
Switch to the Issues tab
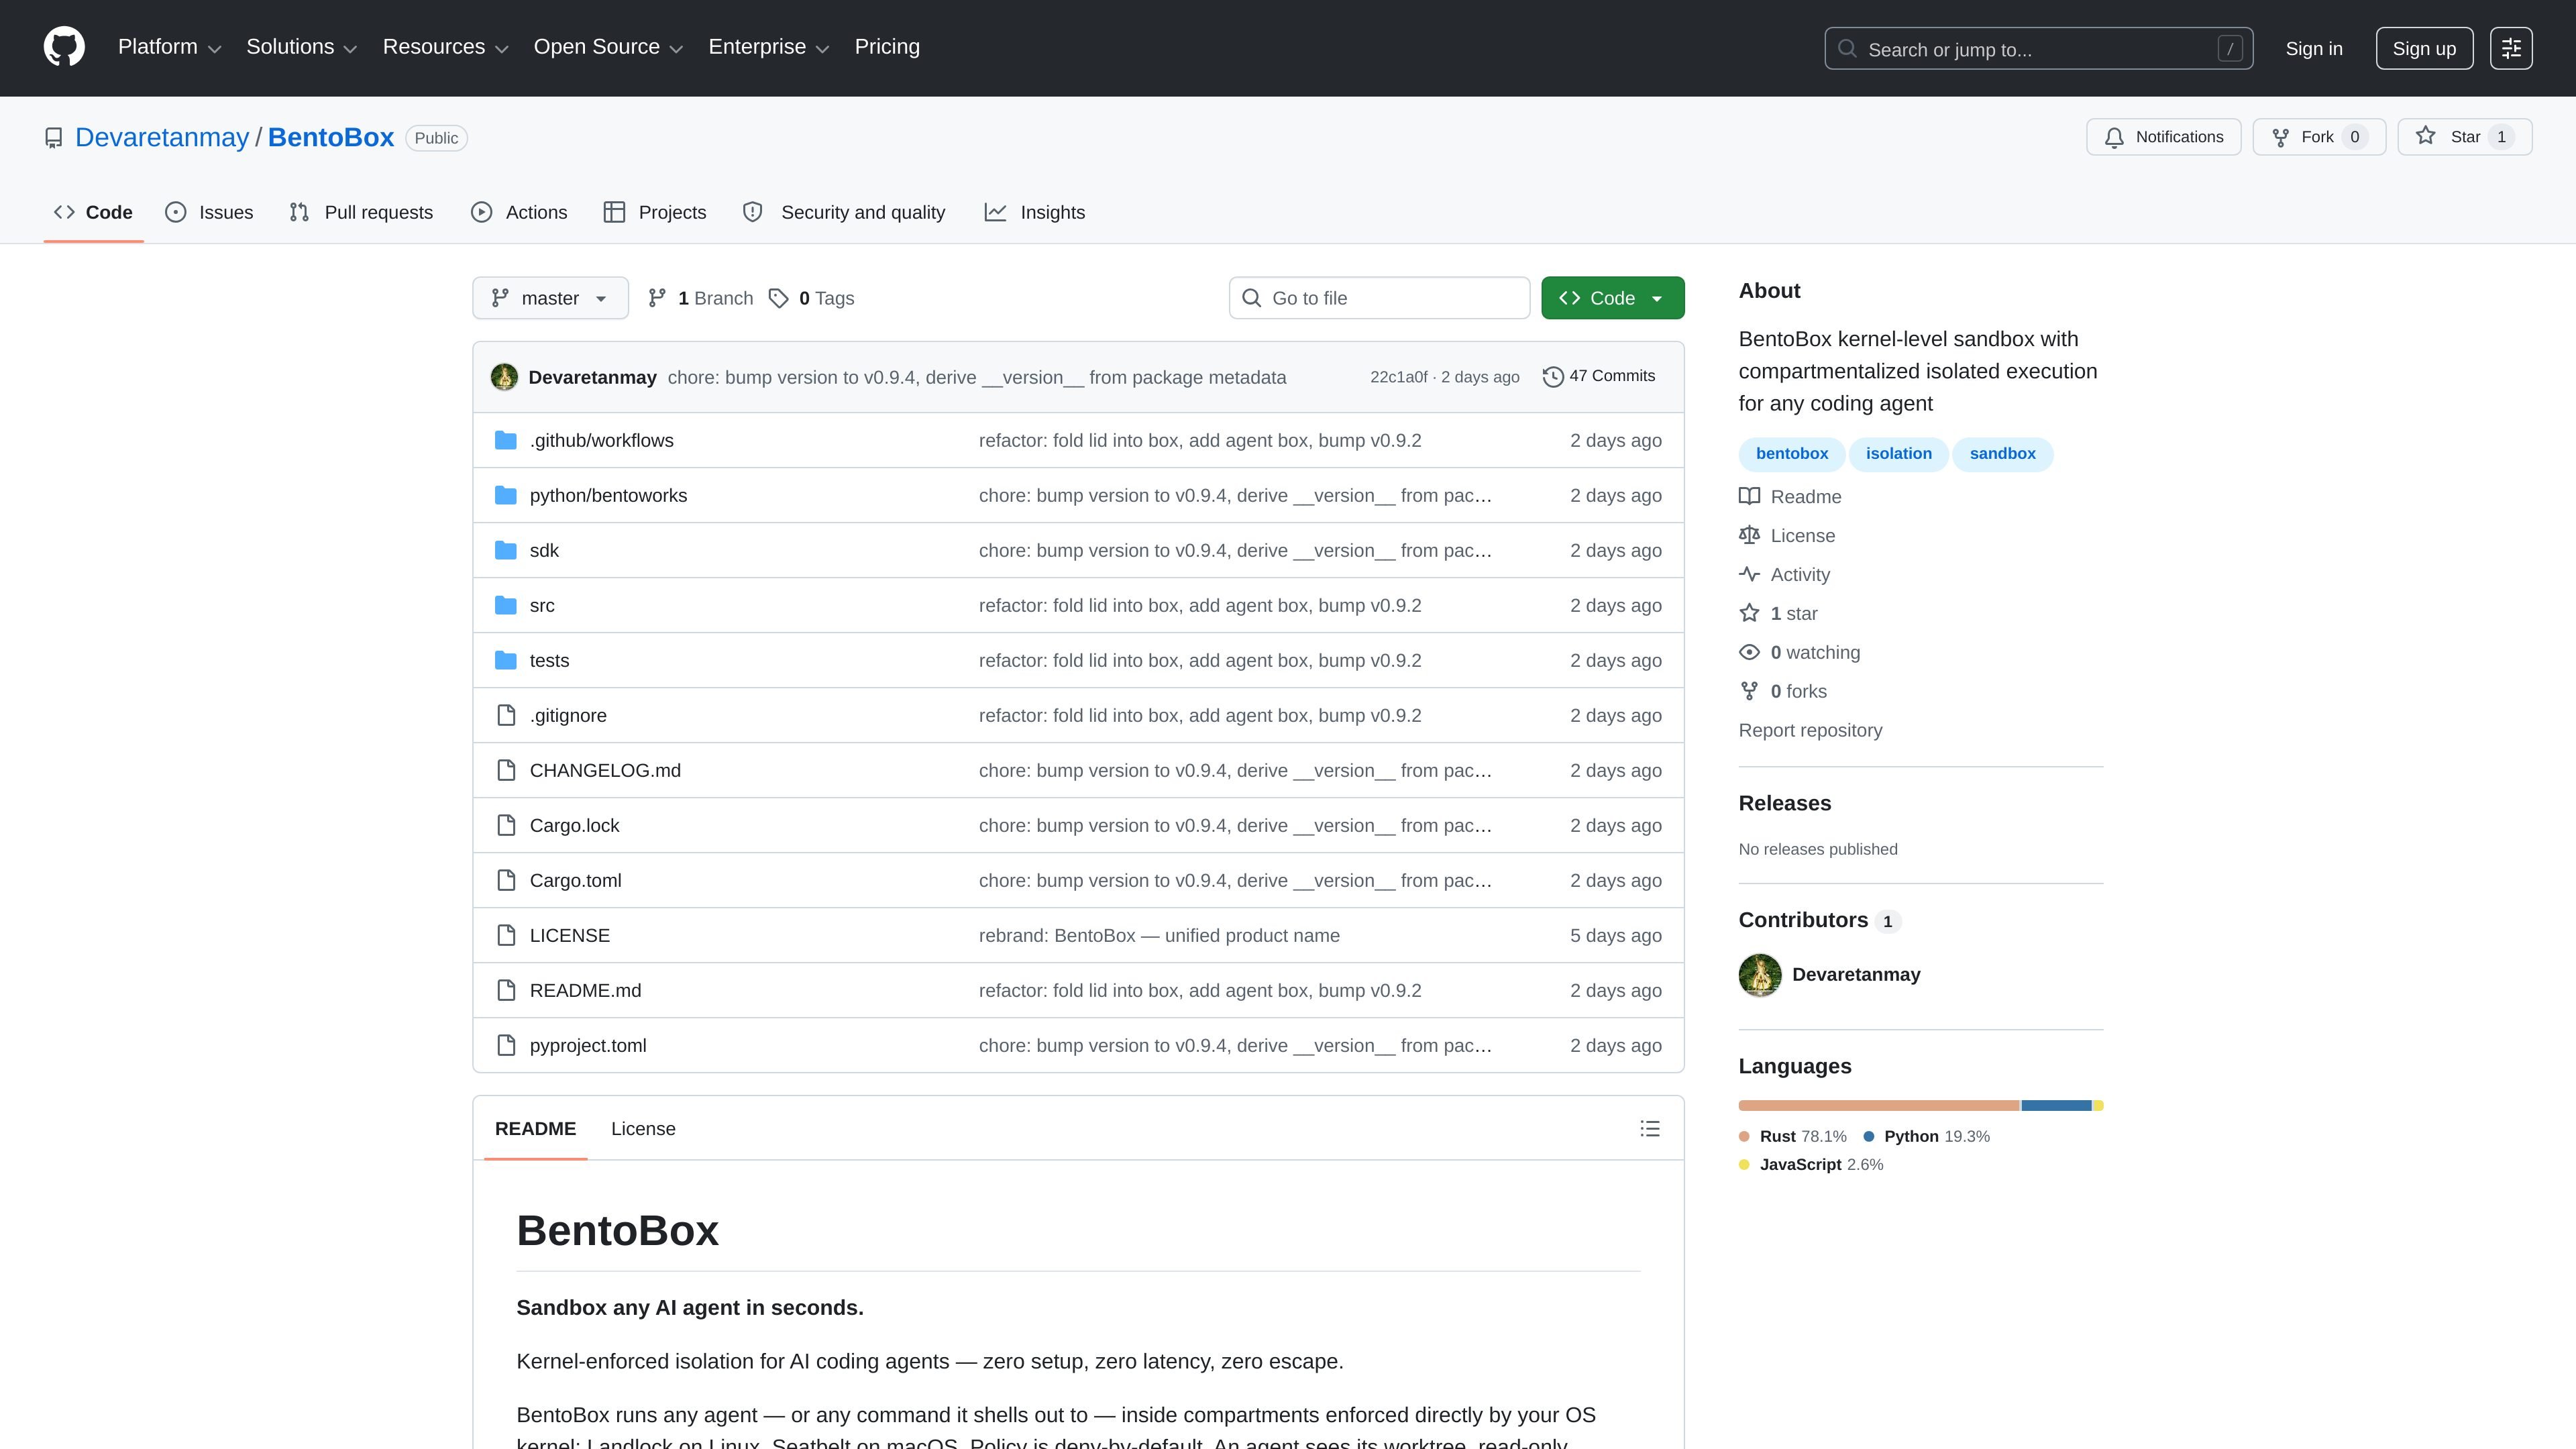pyautogui.click(x=209, y=212)
